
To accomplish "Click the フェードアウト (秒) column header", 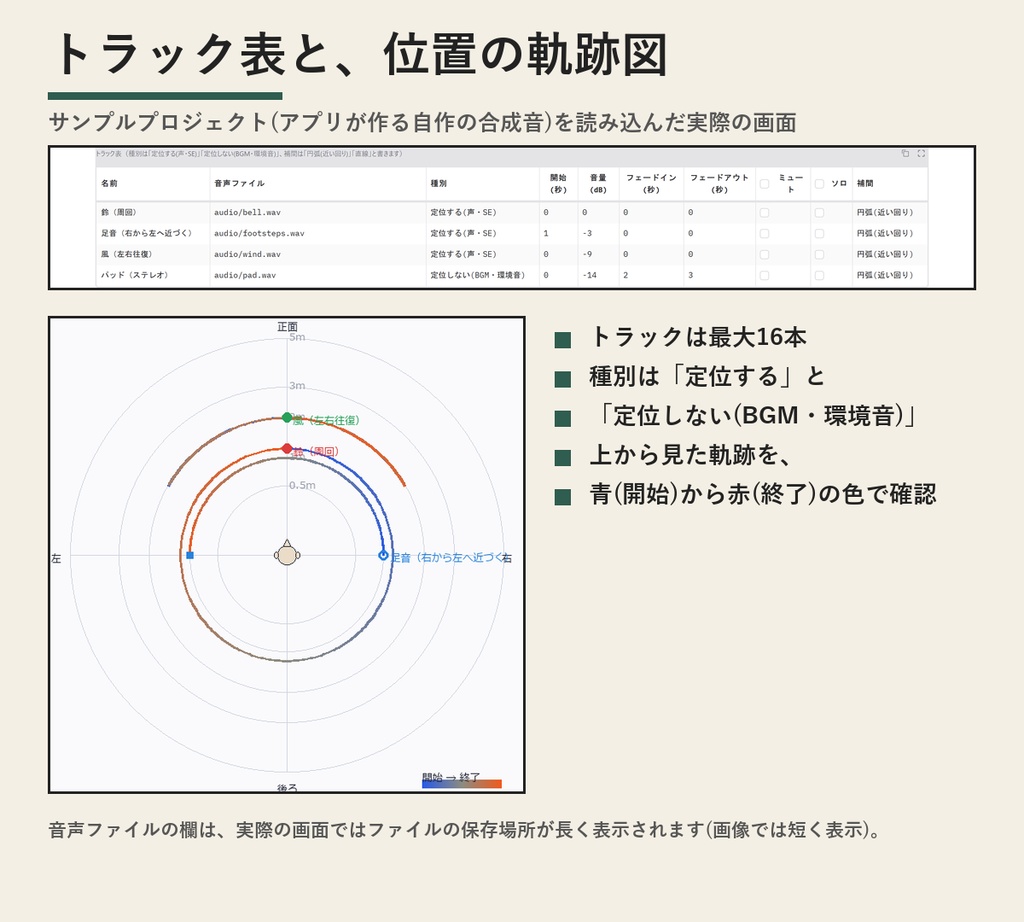I will pyautogui.click(x=719, y=183).
